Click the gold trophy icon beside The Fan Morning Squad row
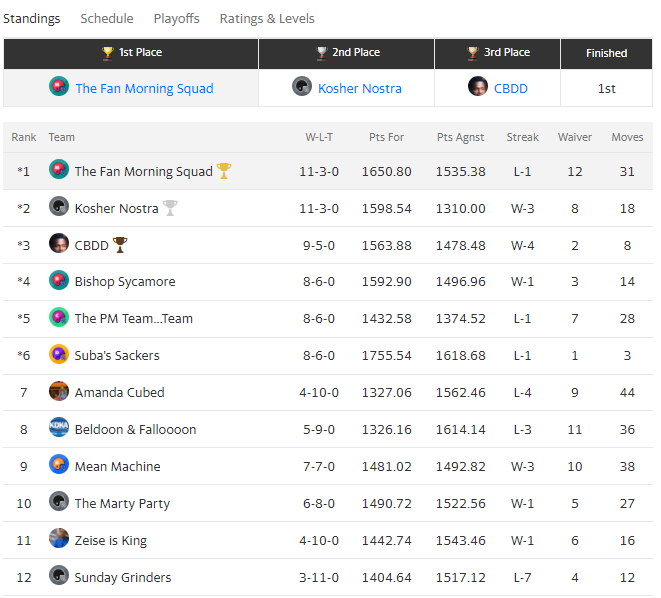661x598 pixels. point(224,171)
